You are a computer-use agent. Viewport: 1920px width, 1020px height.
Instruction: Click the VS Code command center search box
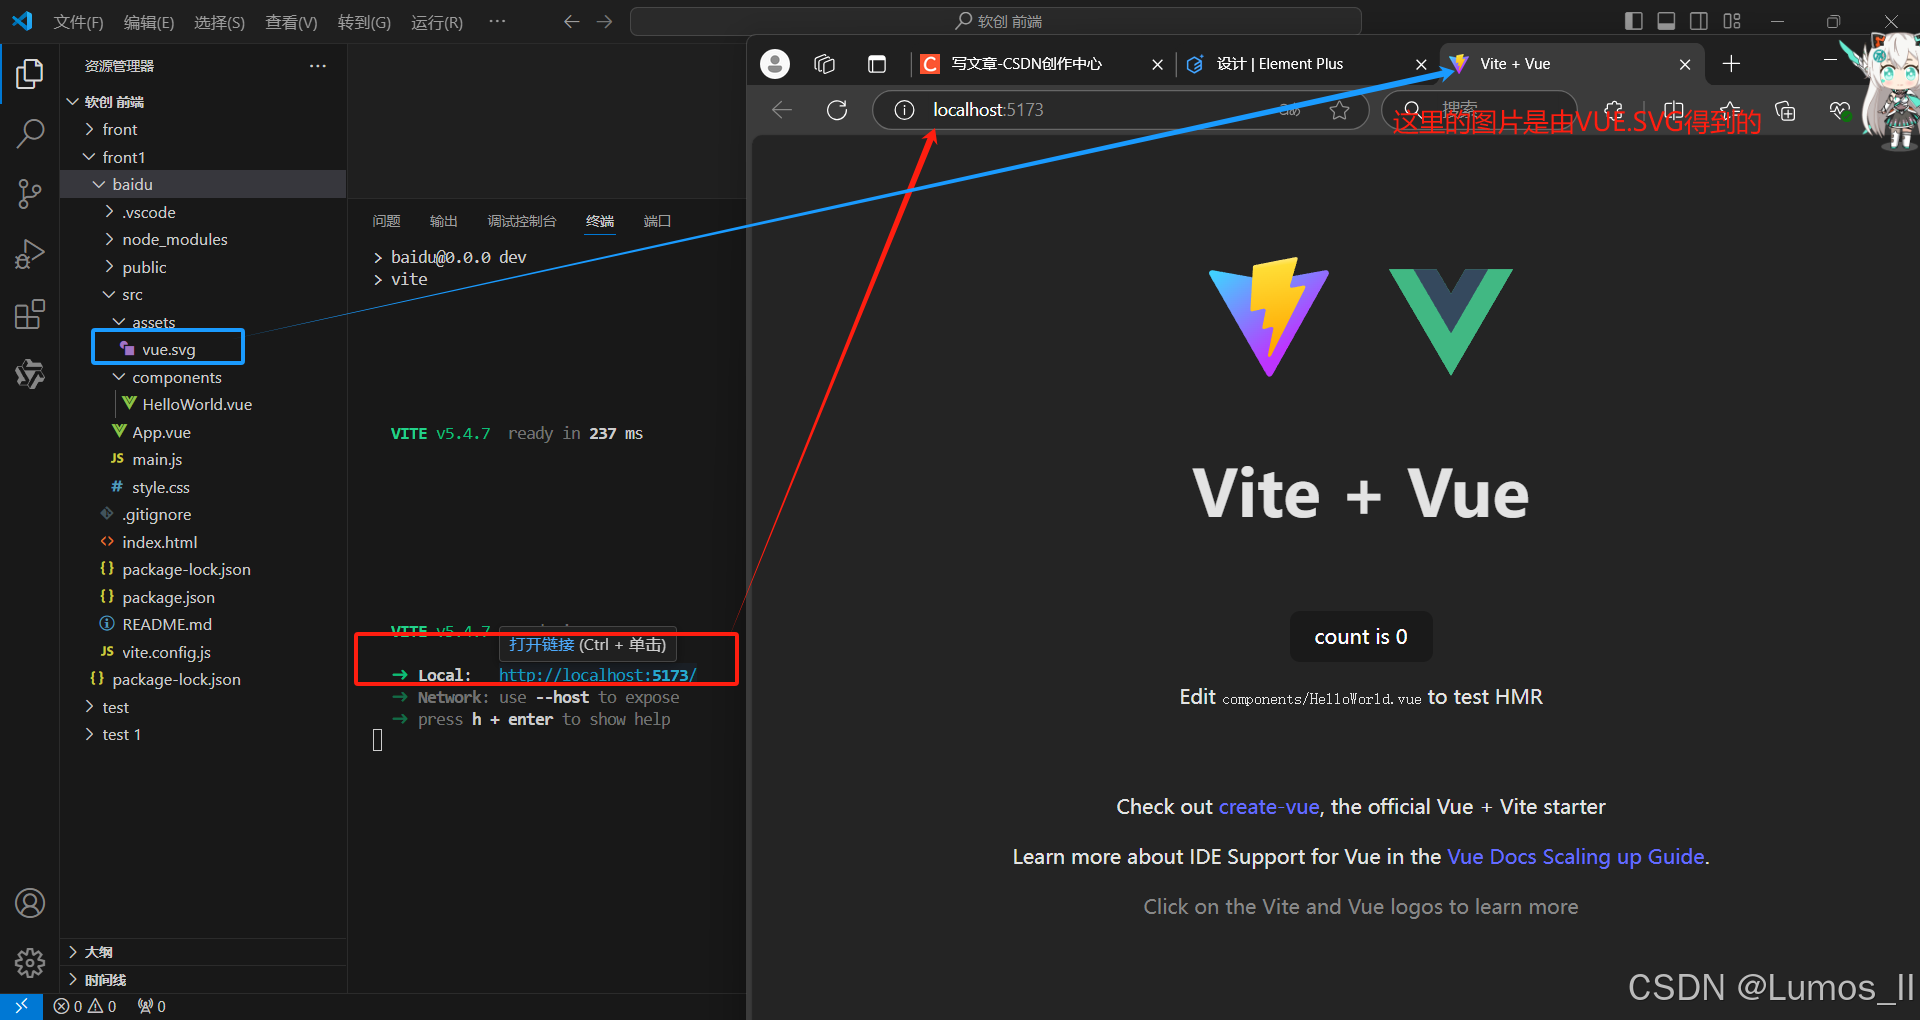(996, 21)
